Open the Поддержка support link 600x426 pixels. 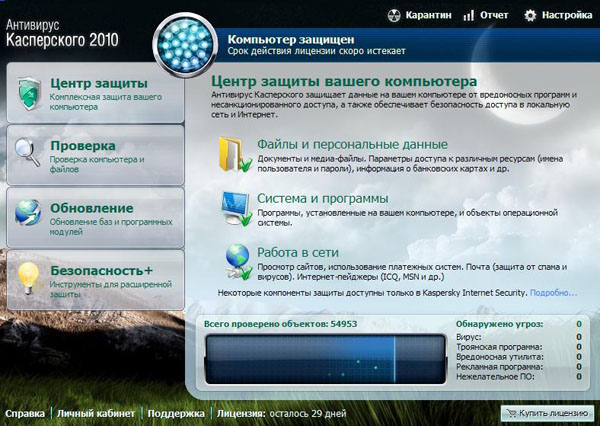tap(176, 414)
